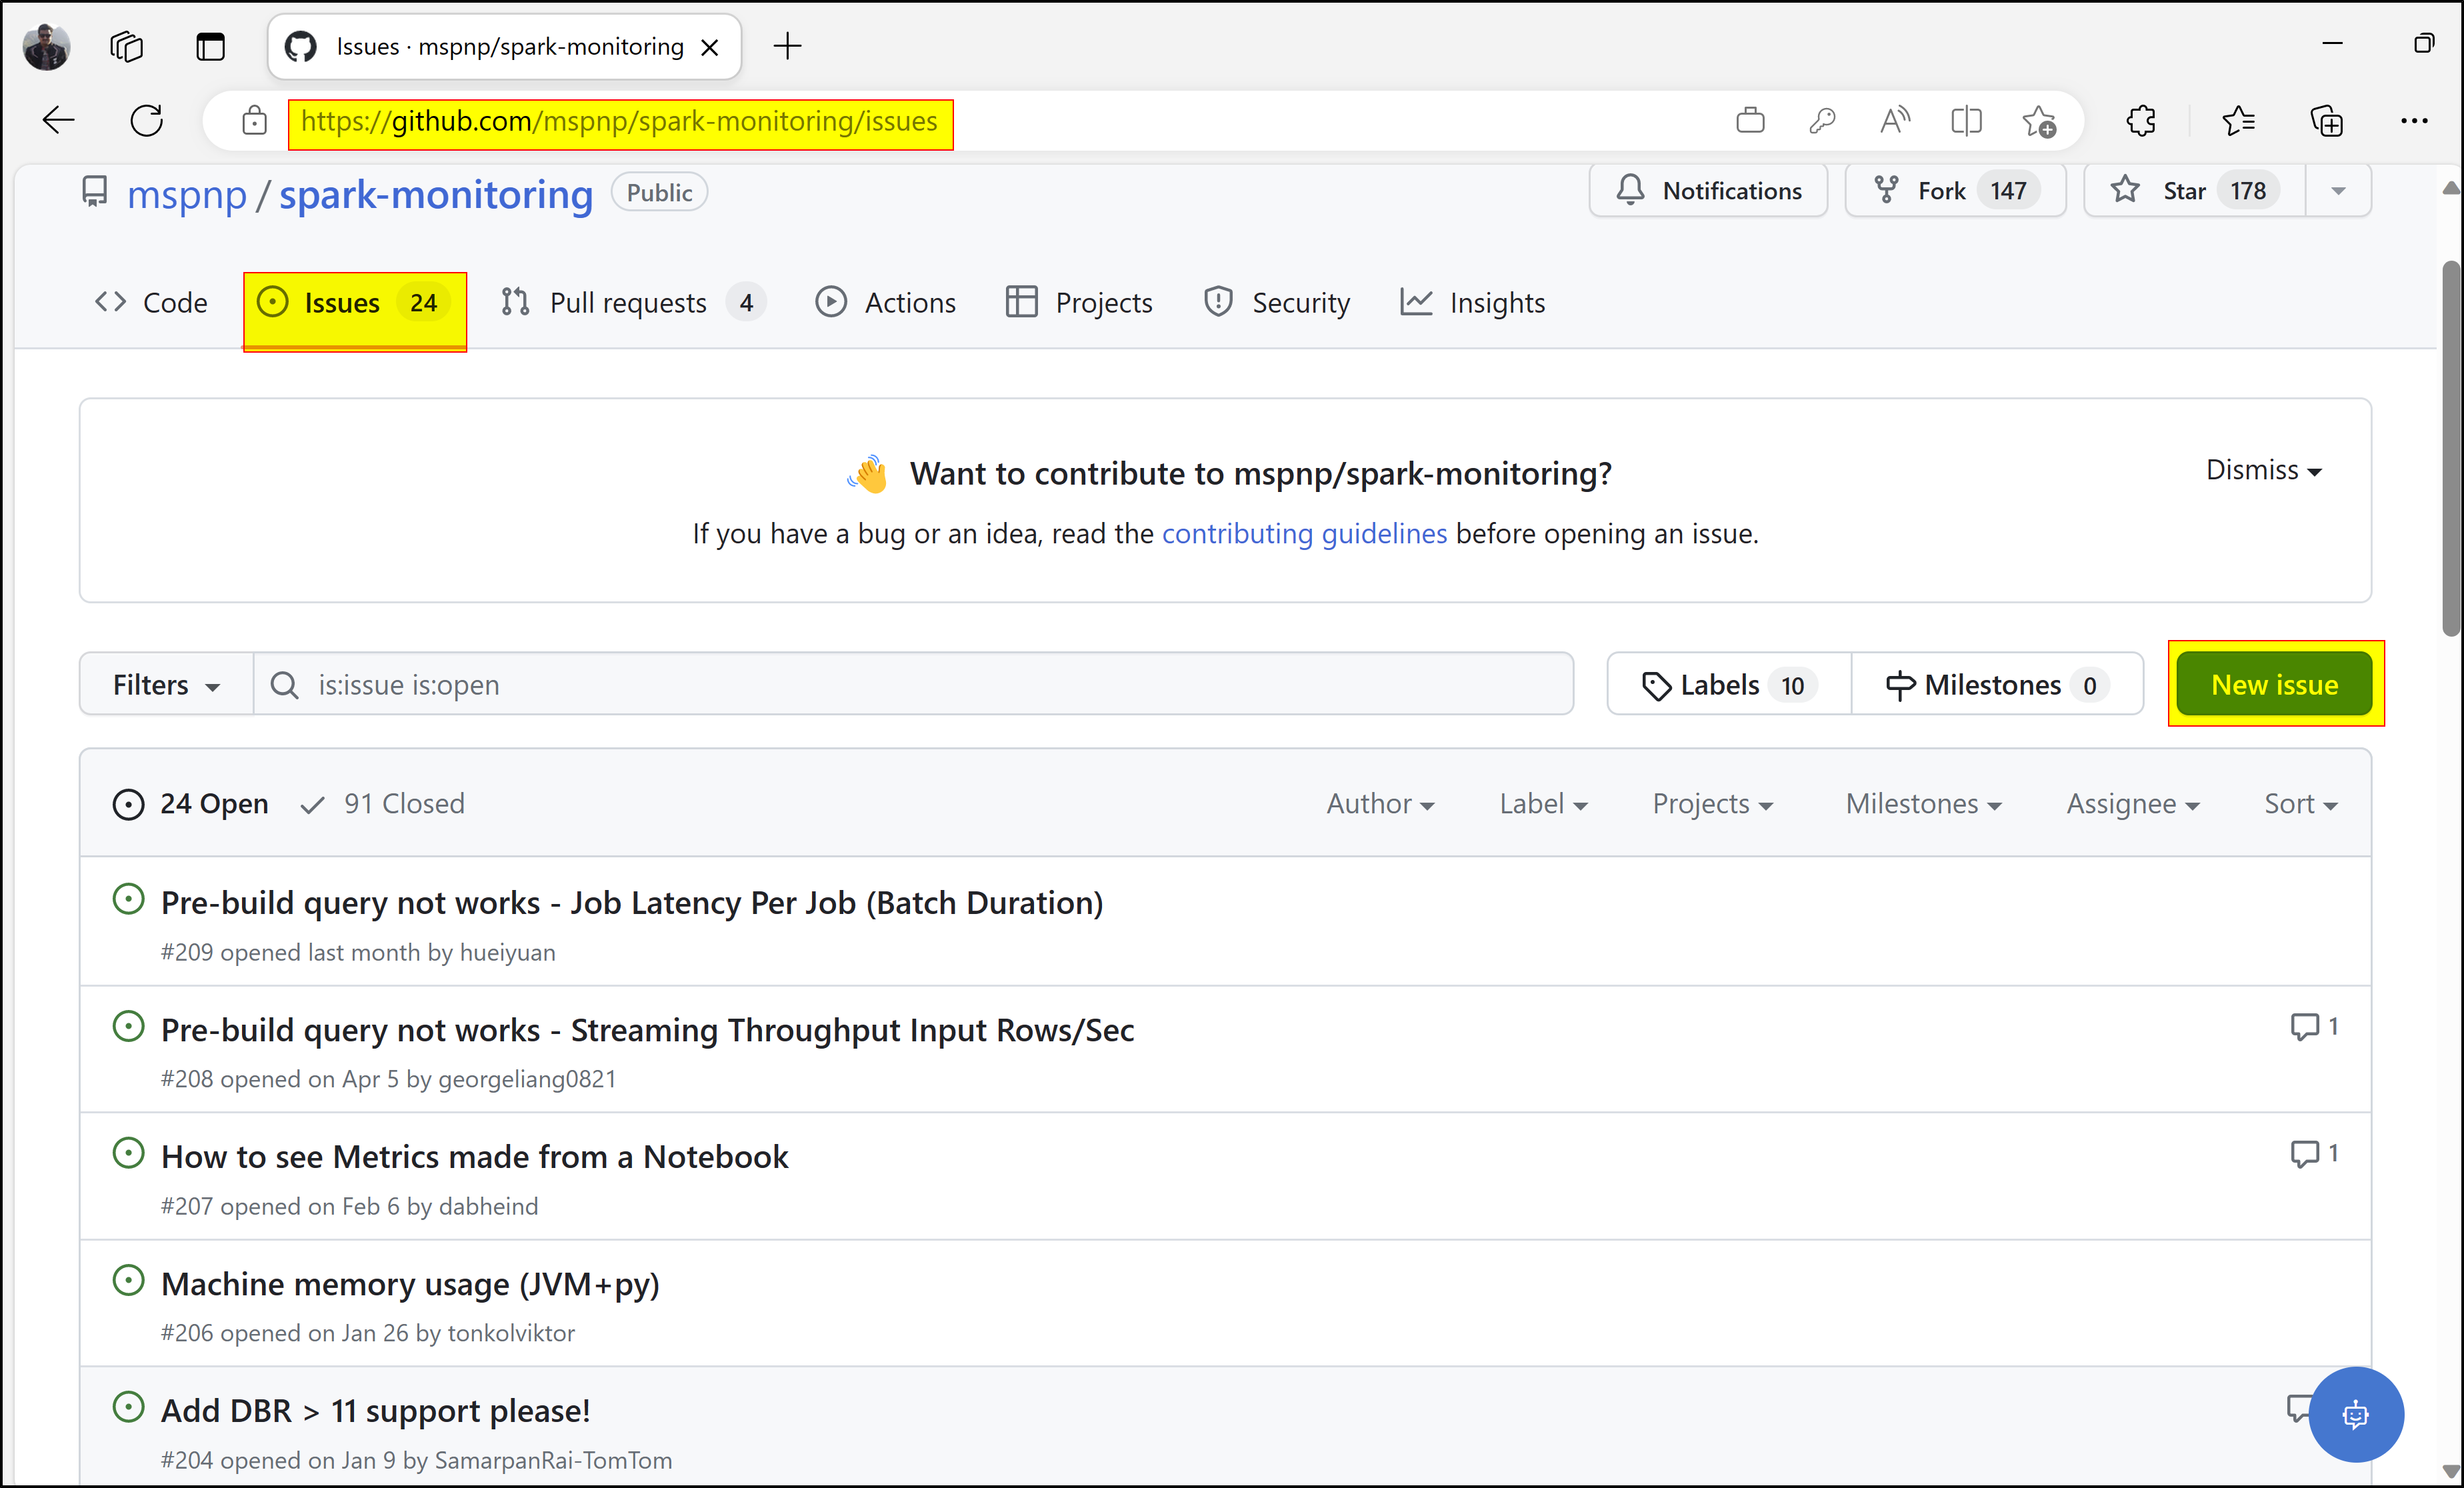This screenshot has width=2464, height=1488.
Task: Click the Notifications bell button
Action: click(1708, 190)
